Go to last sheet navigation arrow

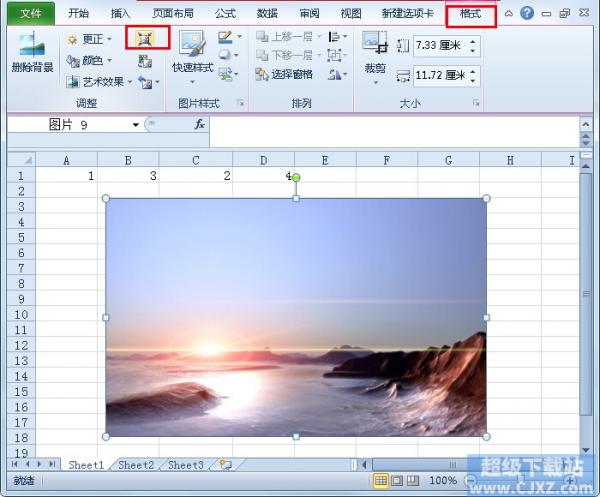(x=52, y=464)
